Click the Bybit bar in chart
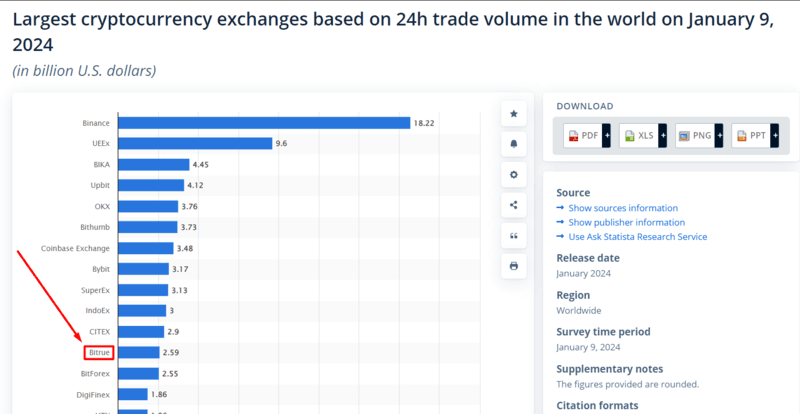 [143, 269]
